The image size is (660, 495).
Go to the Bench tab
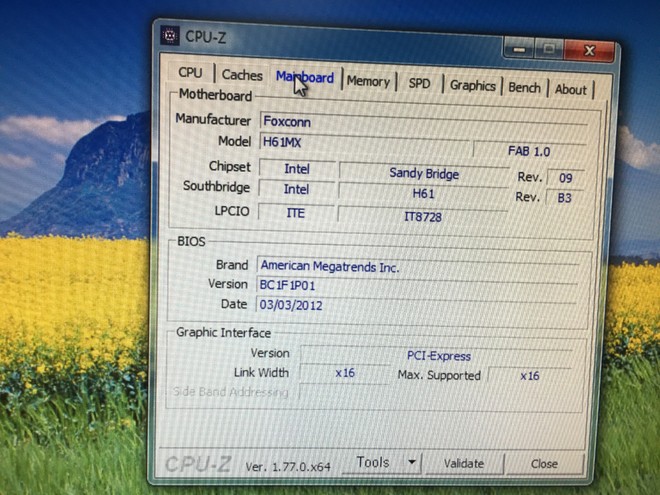[524, 88]
